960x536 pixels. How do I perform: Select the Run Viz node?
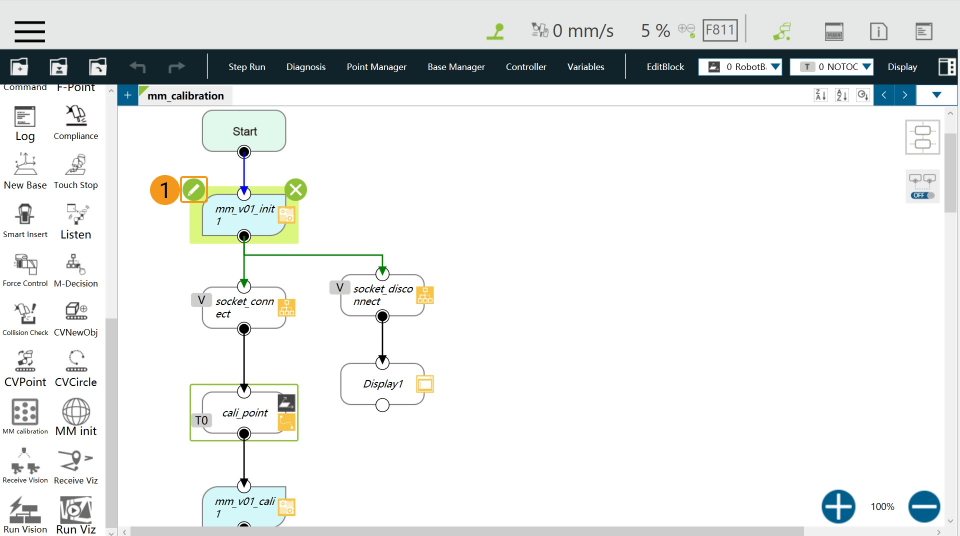point(76,516)
